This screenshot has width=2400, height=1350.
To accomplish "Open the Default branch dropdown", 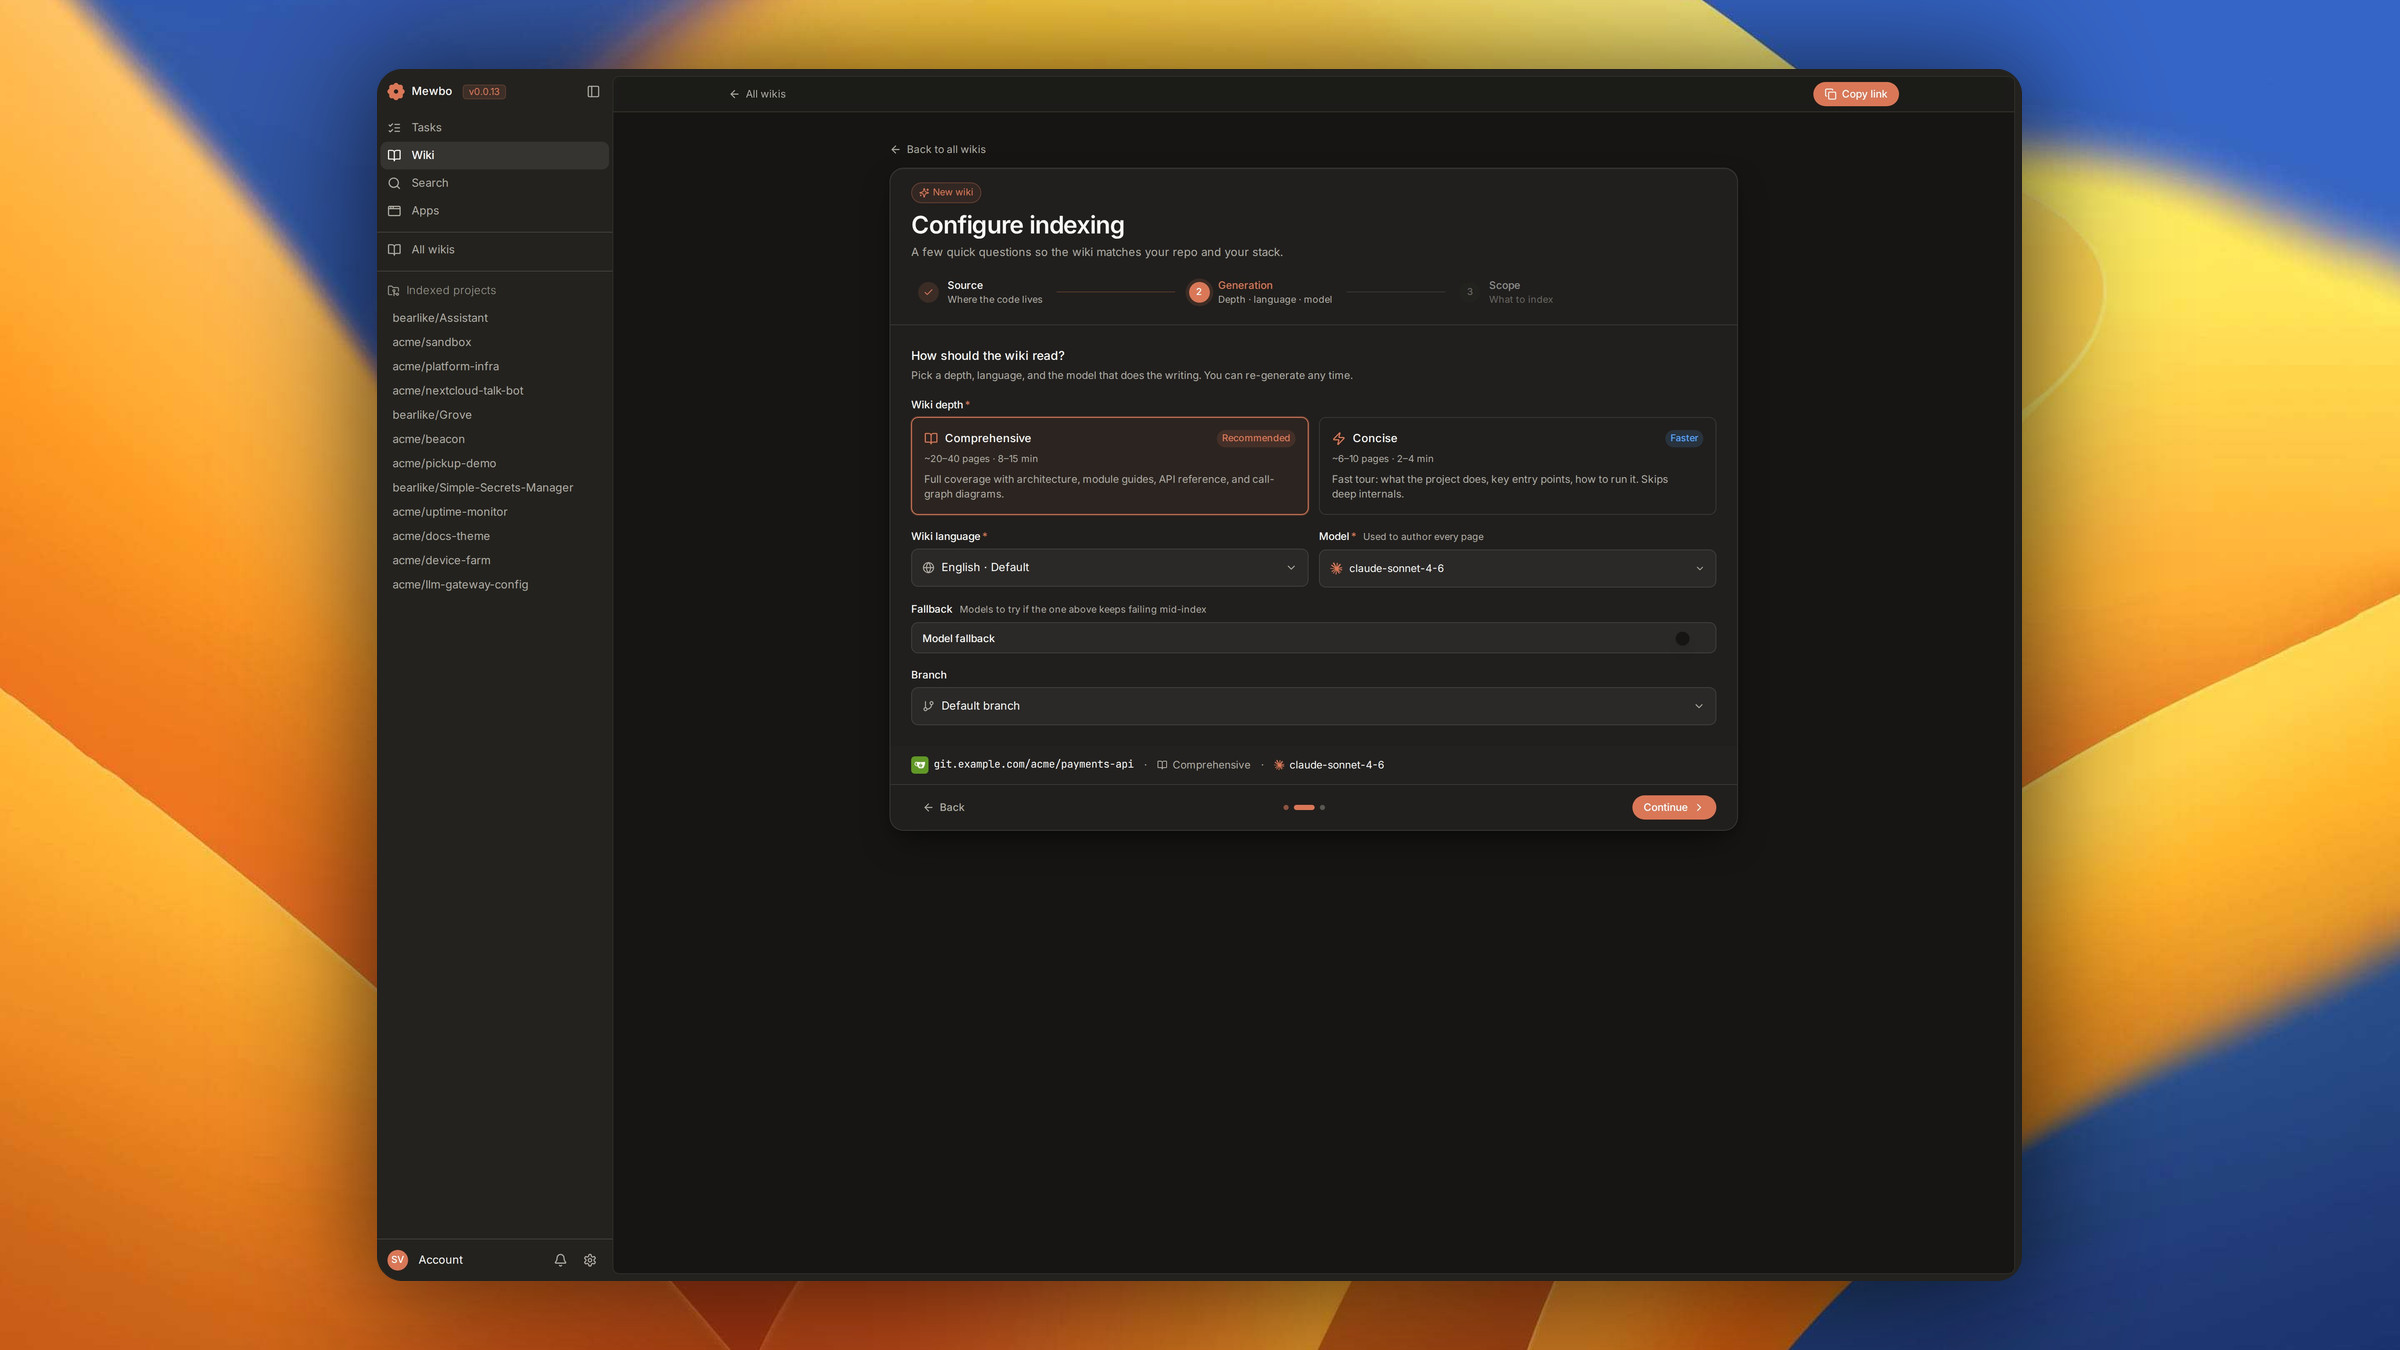I will click(x=1313, y=706).
